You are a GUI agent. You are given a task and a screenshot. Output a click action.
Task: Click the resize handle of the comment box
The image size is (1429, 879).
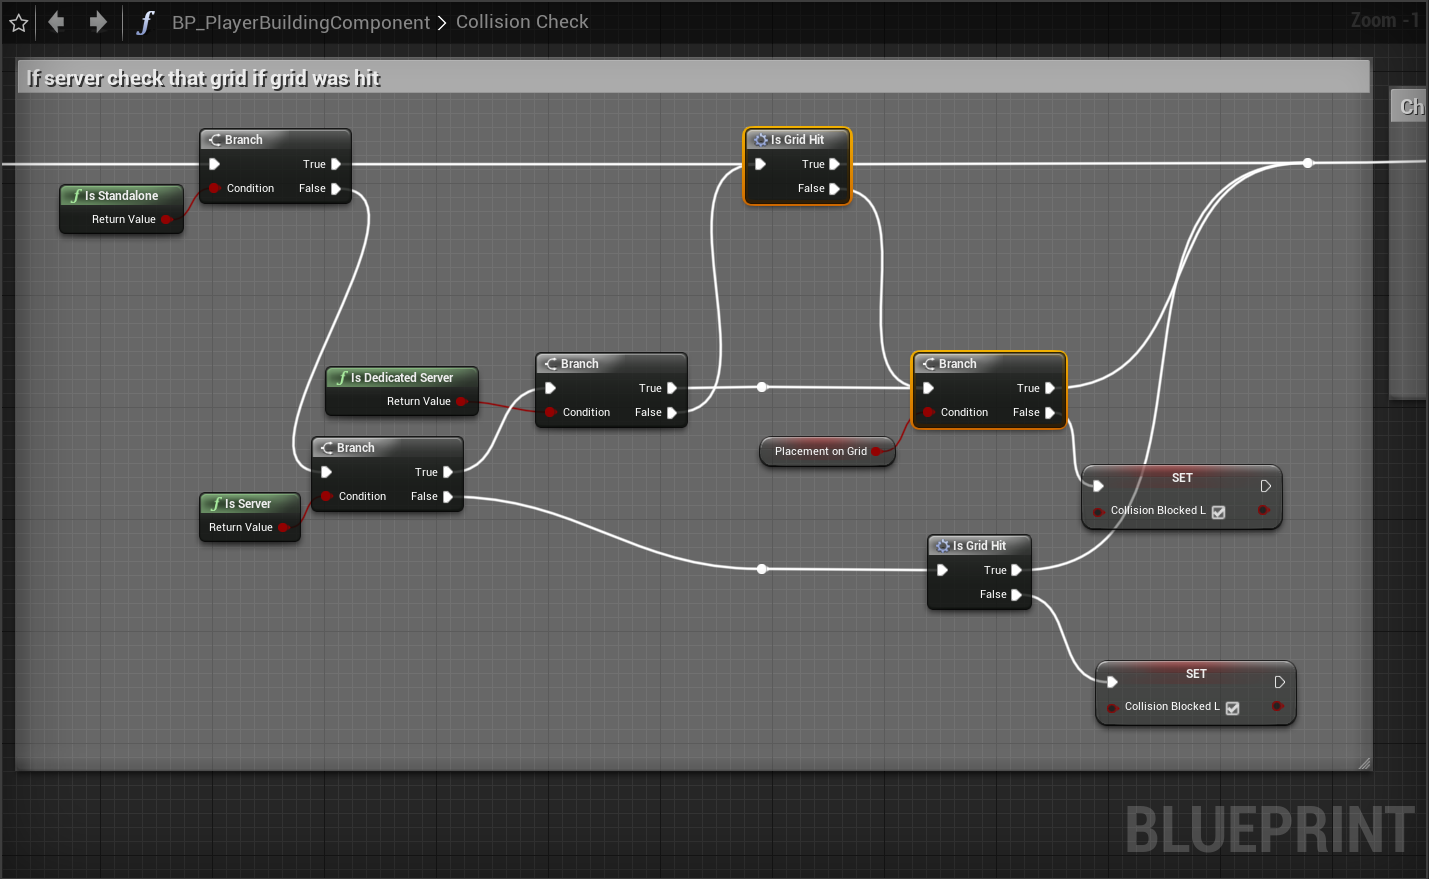(1363, 763)
